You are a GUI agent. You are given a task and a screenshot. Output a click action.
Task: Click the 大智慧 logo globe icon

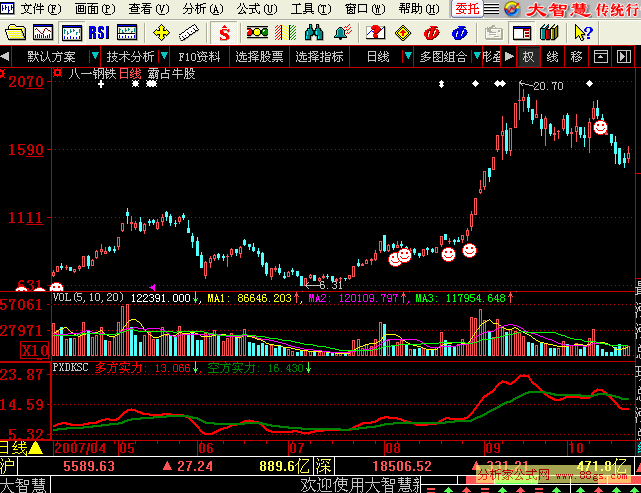[511, 9]
